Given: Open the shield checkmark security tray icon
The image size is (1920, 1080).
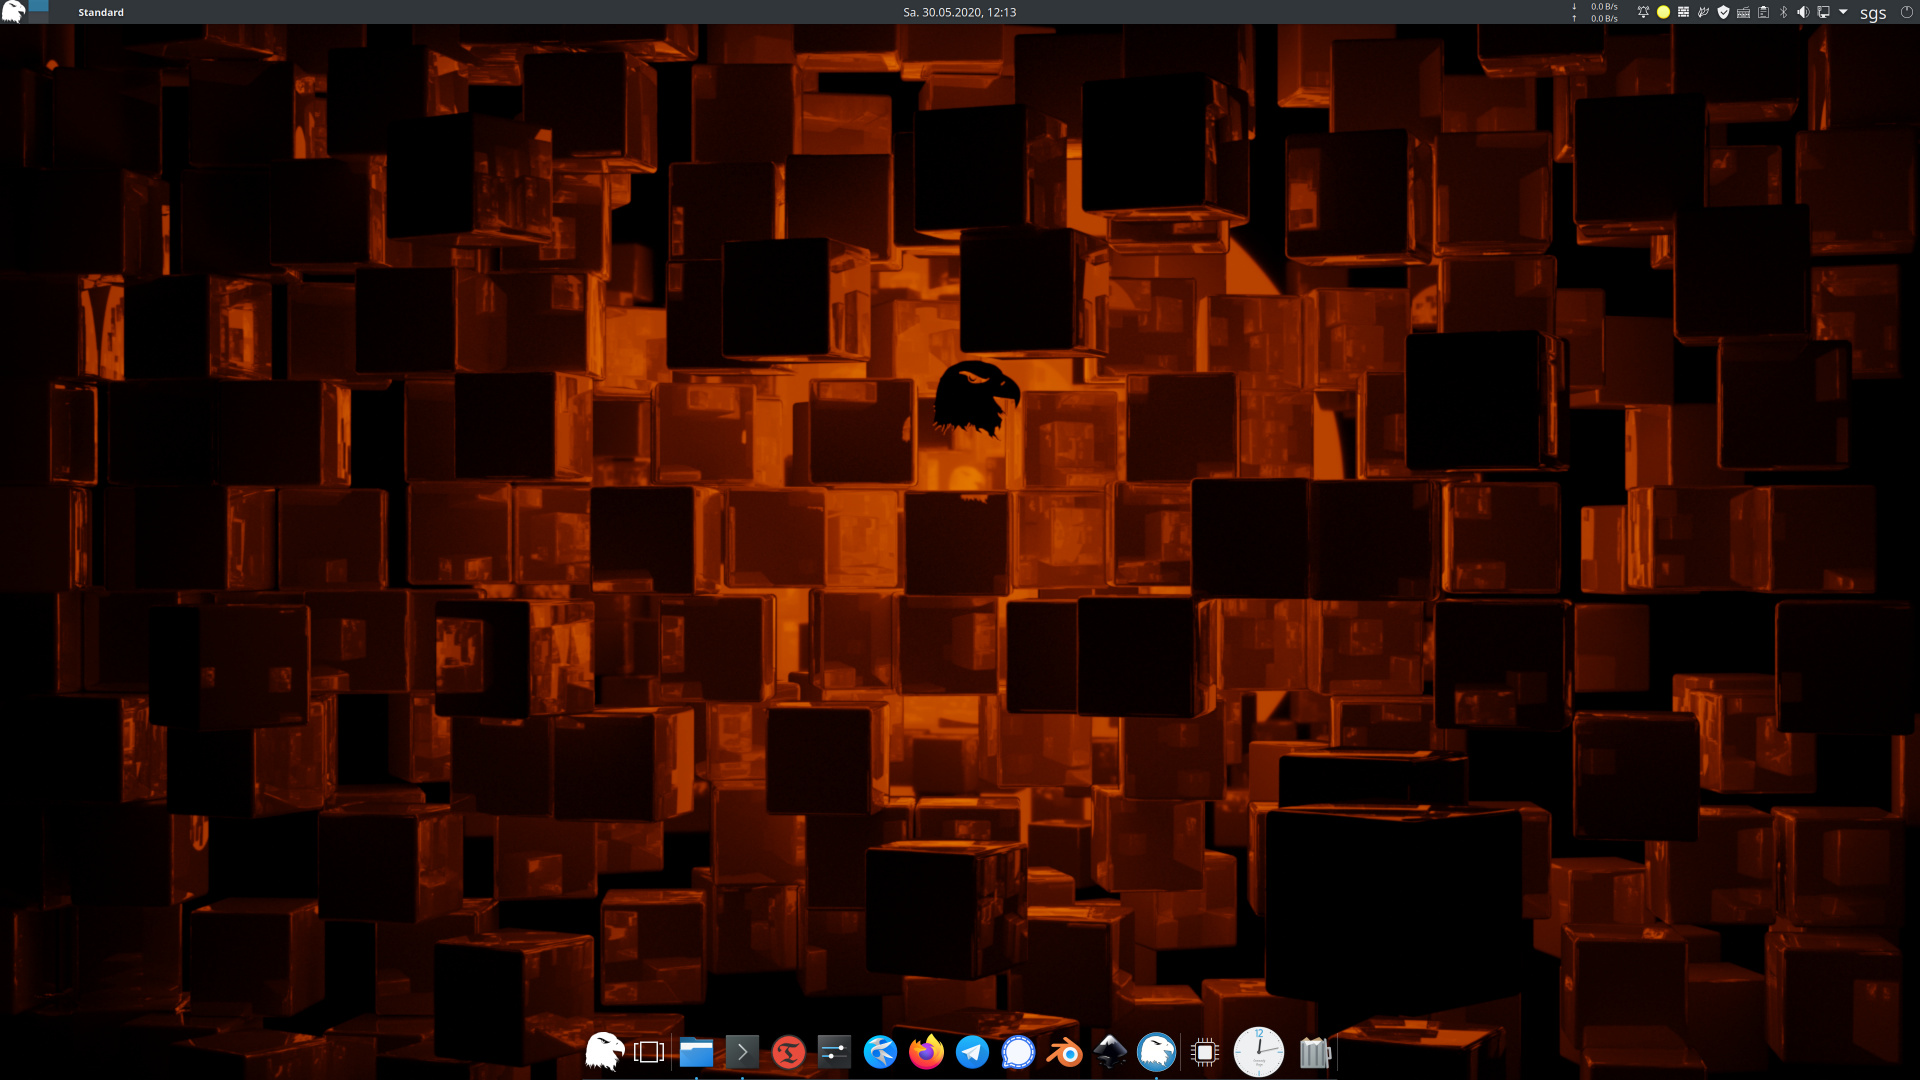Looking at the screenshot, I should pyautogui.click(x=1723, y=12).
